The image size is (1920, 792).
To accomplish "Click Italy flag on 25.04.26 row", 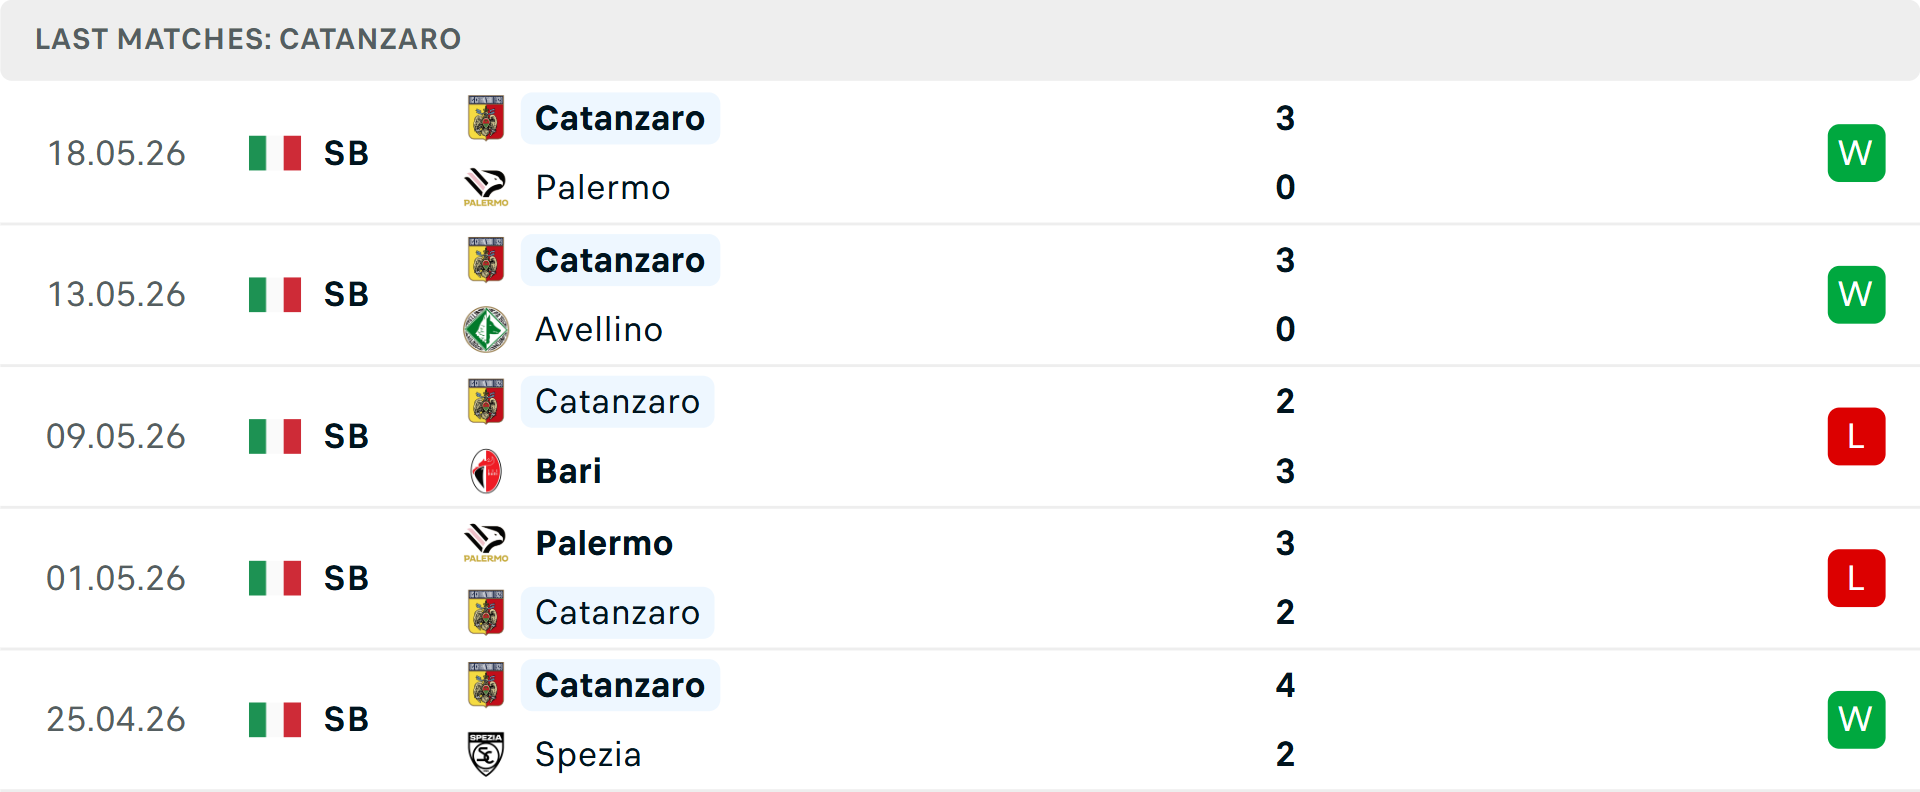I will click(275, 720).
